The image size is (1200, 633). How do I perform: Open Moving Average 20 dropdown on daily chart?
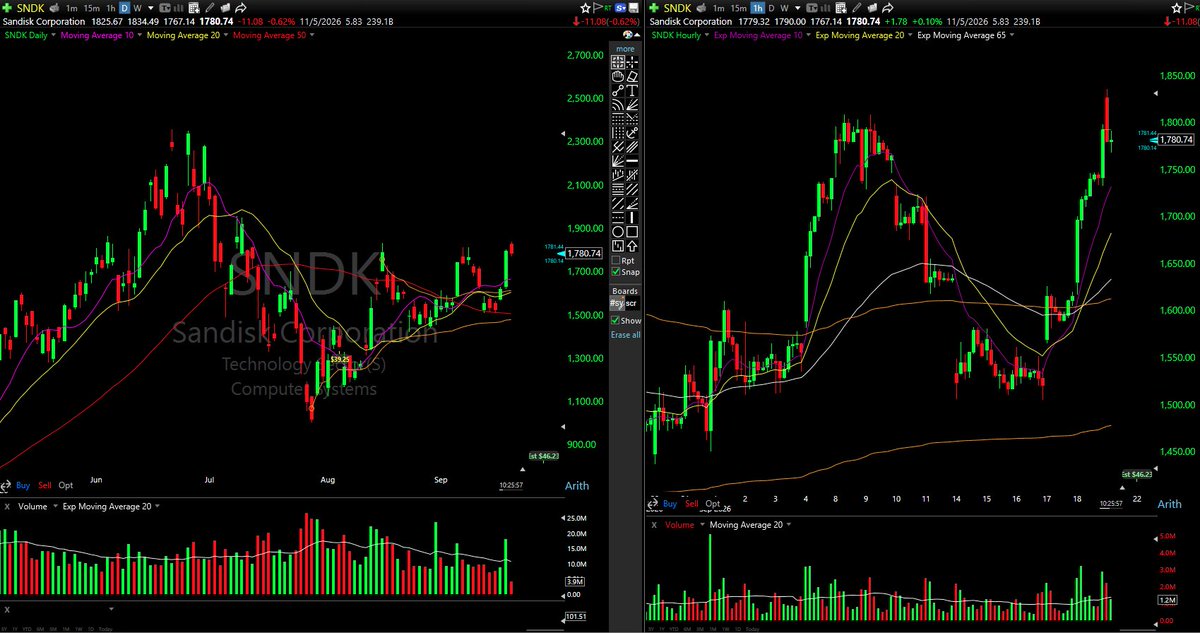(x=225, y=35)
